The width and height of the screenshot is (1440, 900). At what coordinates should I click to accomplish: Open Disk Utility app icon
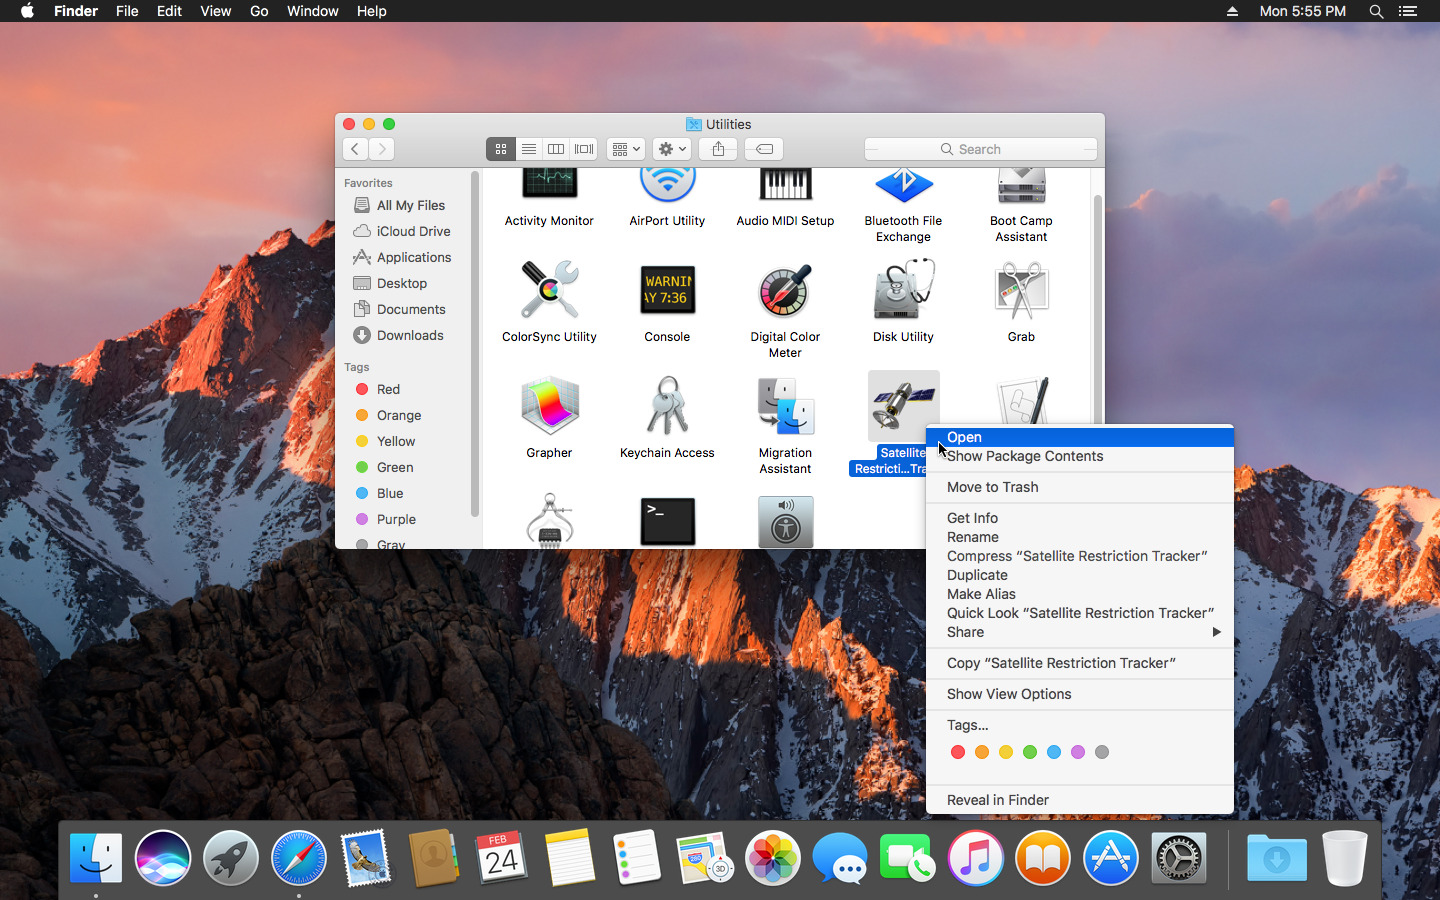point(903,291)
